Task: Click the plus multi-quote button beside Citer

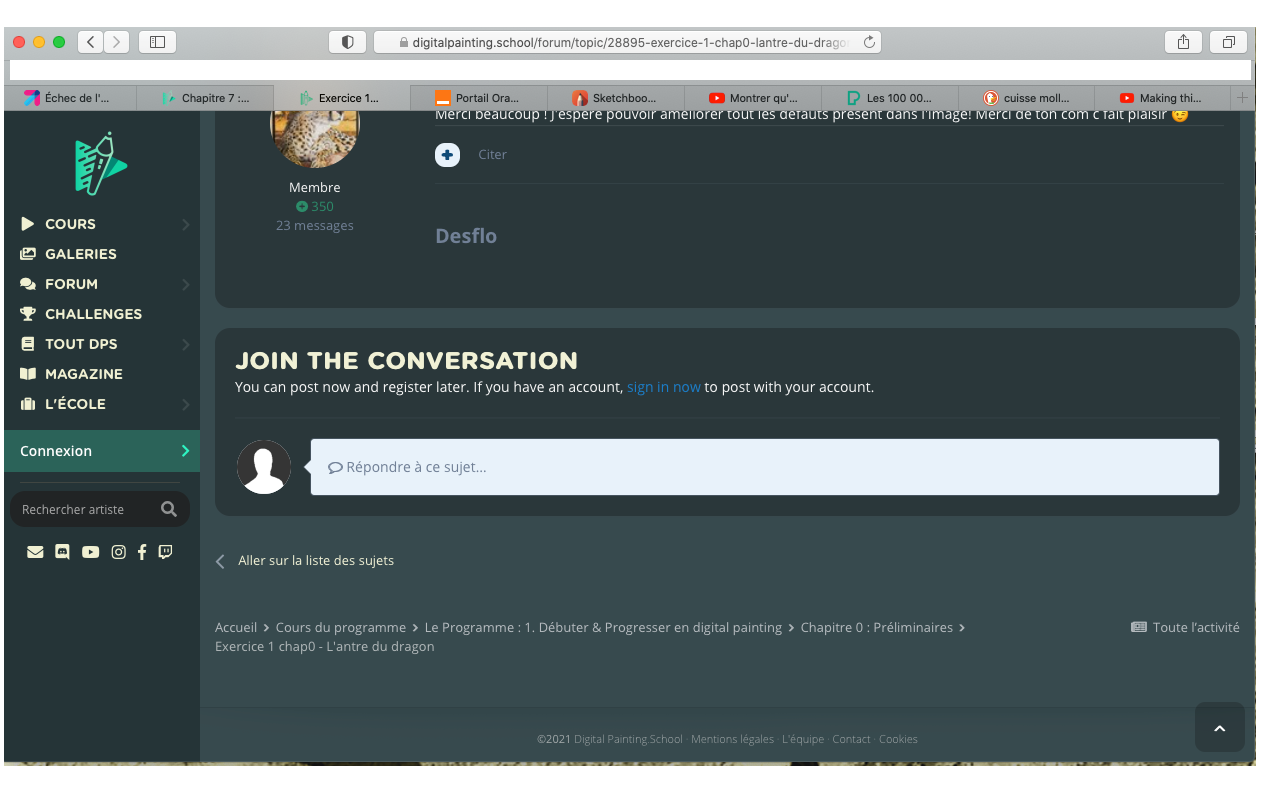Action: coord(447,155)
